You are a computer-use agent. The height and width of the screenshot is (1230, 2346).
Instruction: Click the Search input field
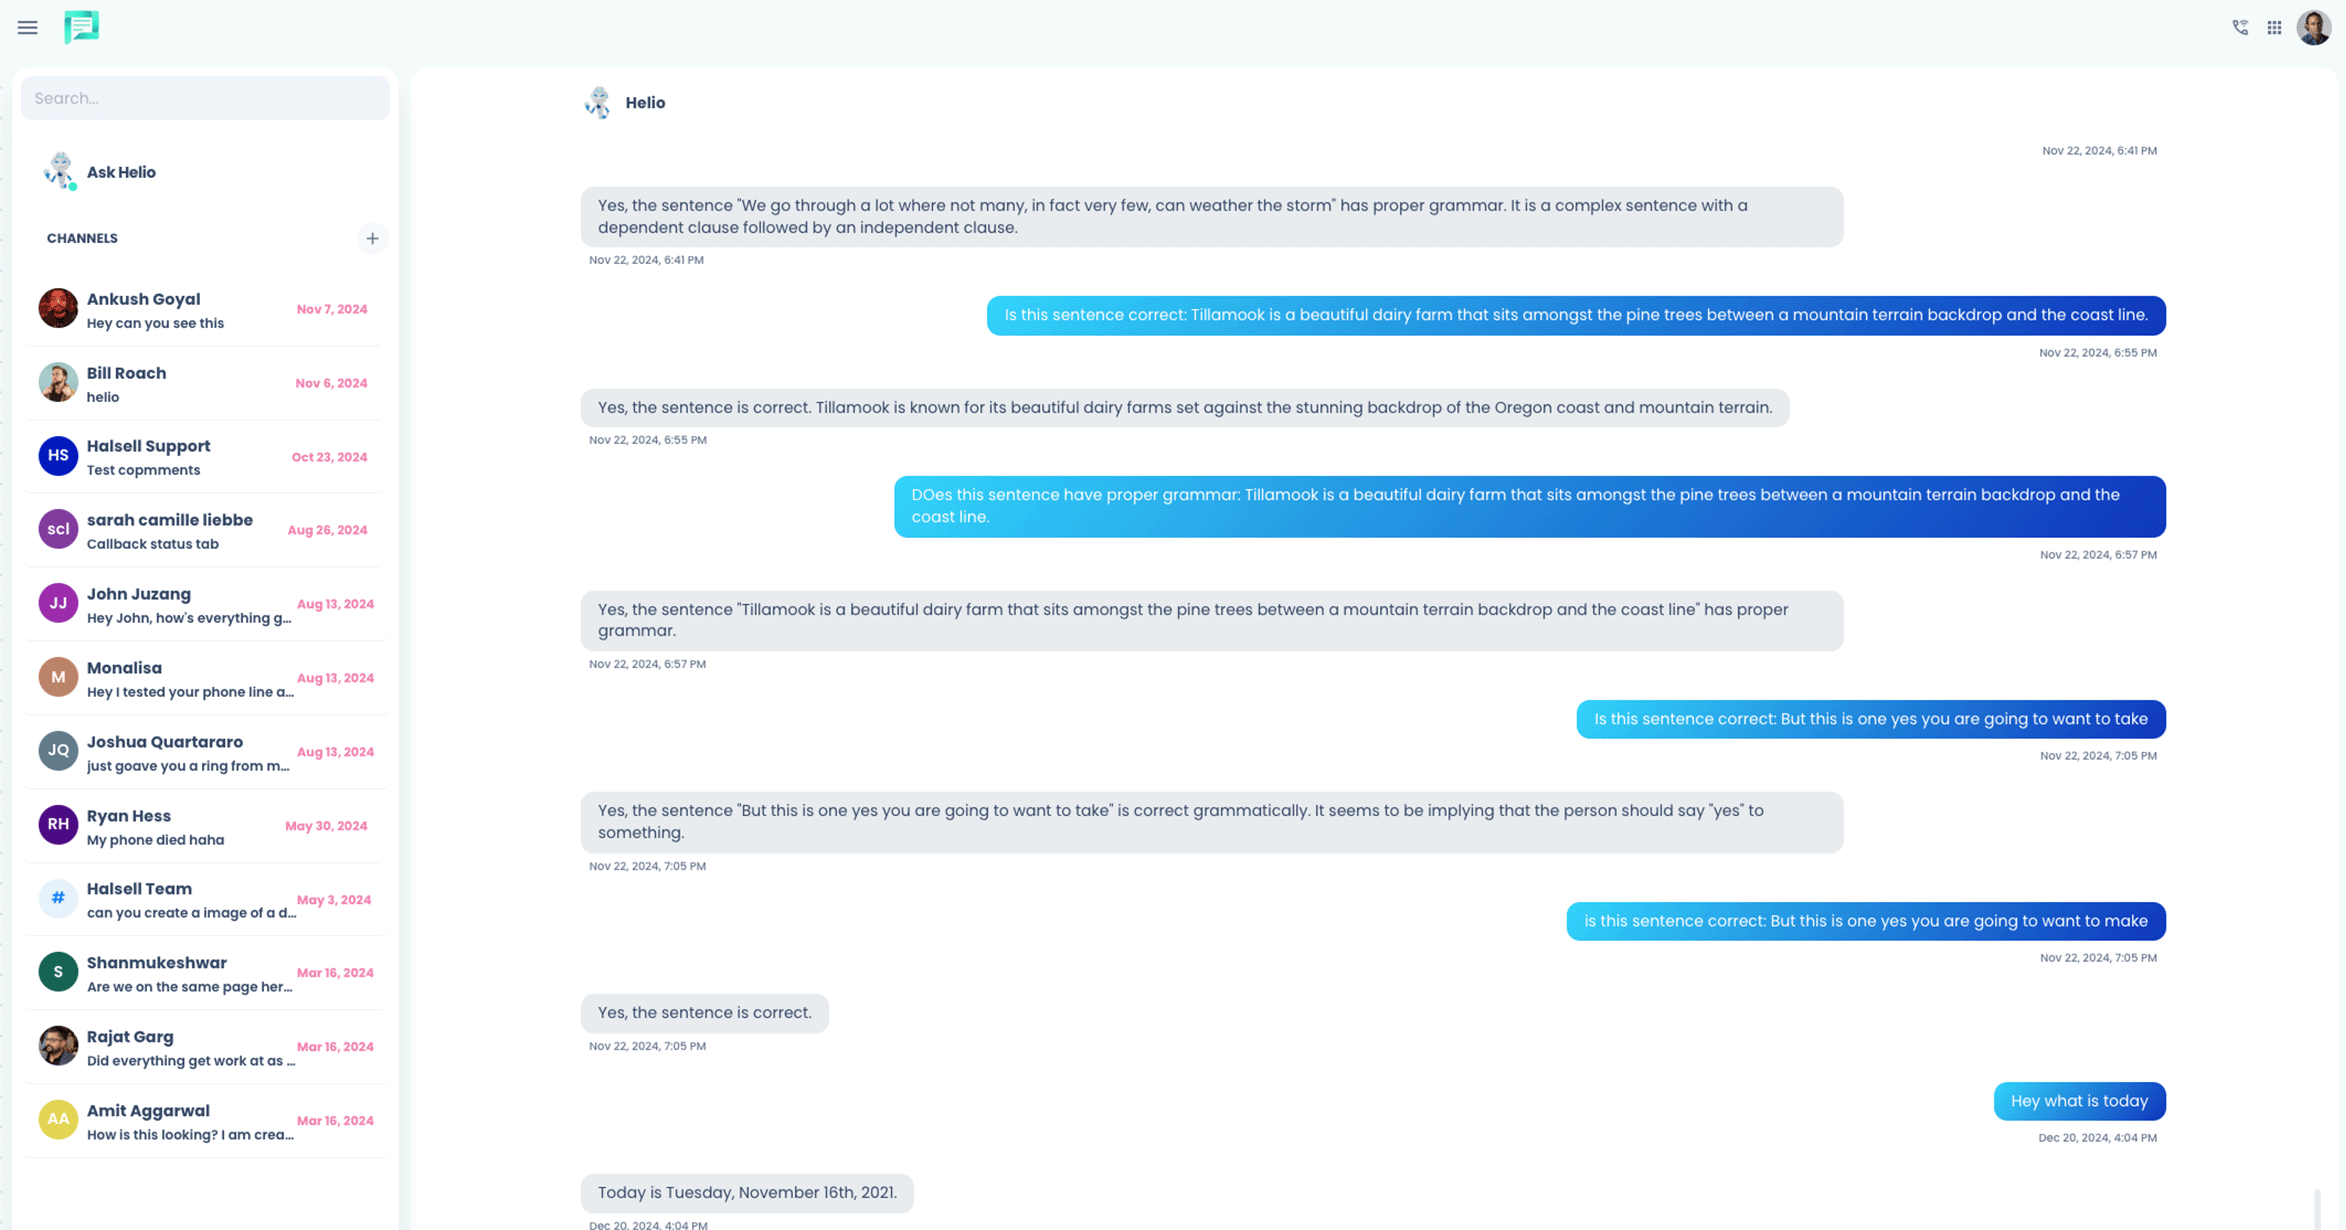coord(205,98)
